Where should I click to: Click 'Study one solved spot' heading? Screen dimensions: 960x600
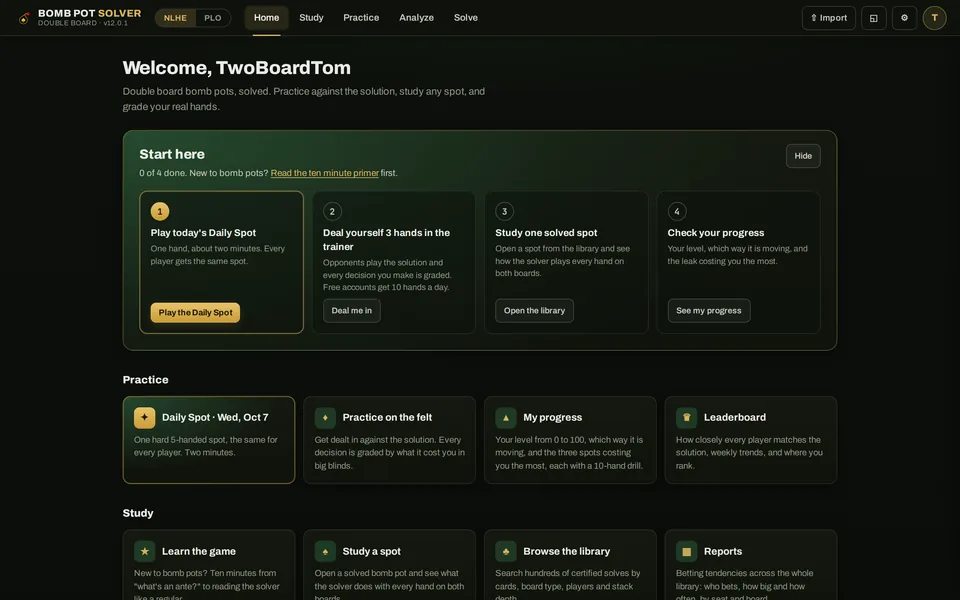click(546, 233)
